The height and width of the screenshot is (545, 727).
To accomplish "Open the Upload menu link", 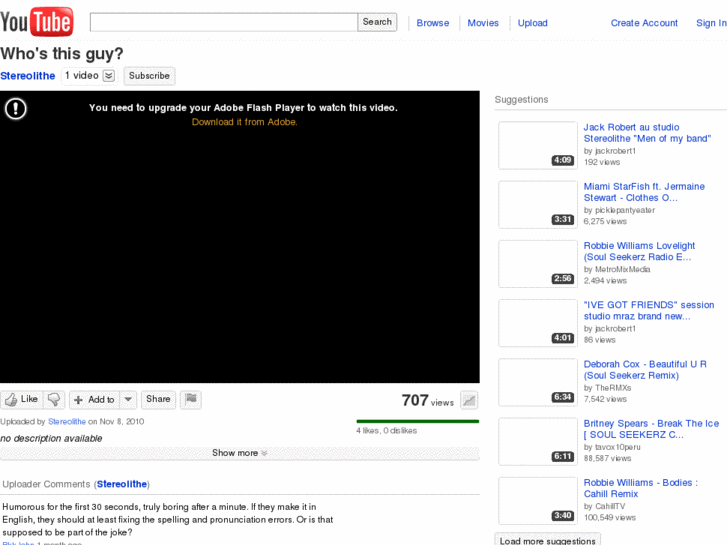I will point(532,23).
